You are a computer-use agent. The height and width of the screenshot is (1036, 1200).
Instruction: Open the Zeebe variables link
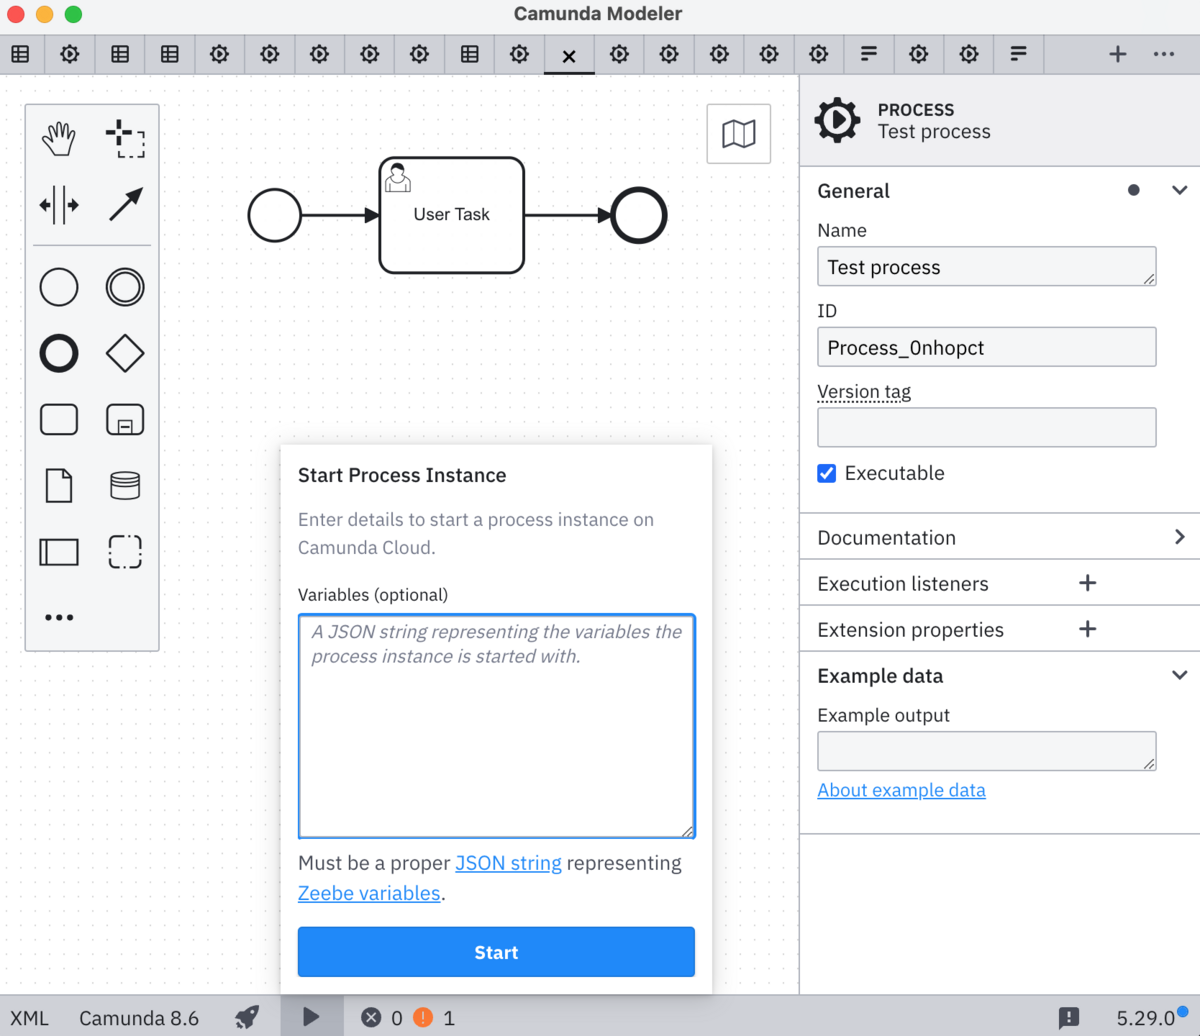pyautogui.click(x=369, y=893)
